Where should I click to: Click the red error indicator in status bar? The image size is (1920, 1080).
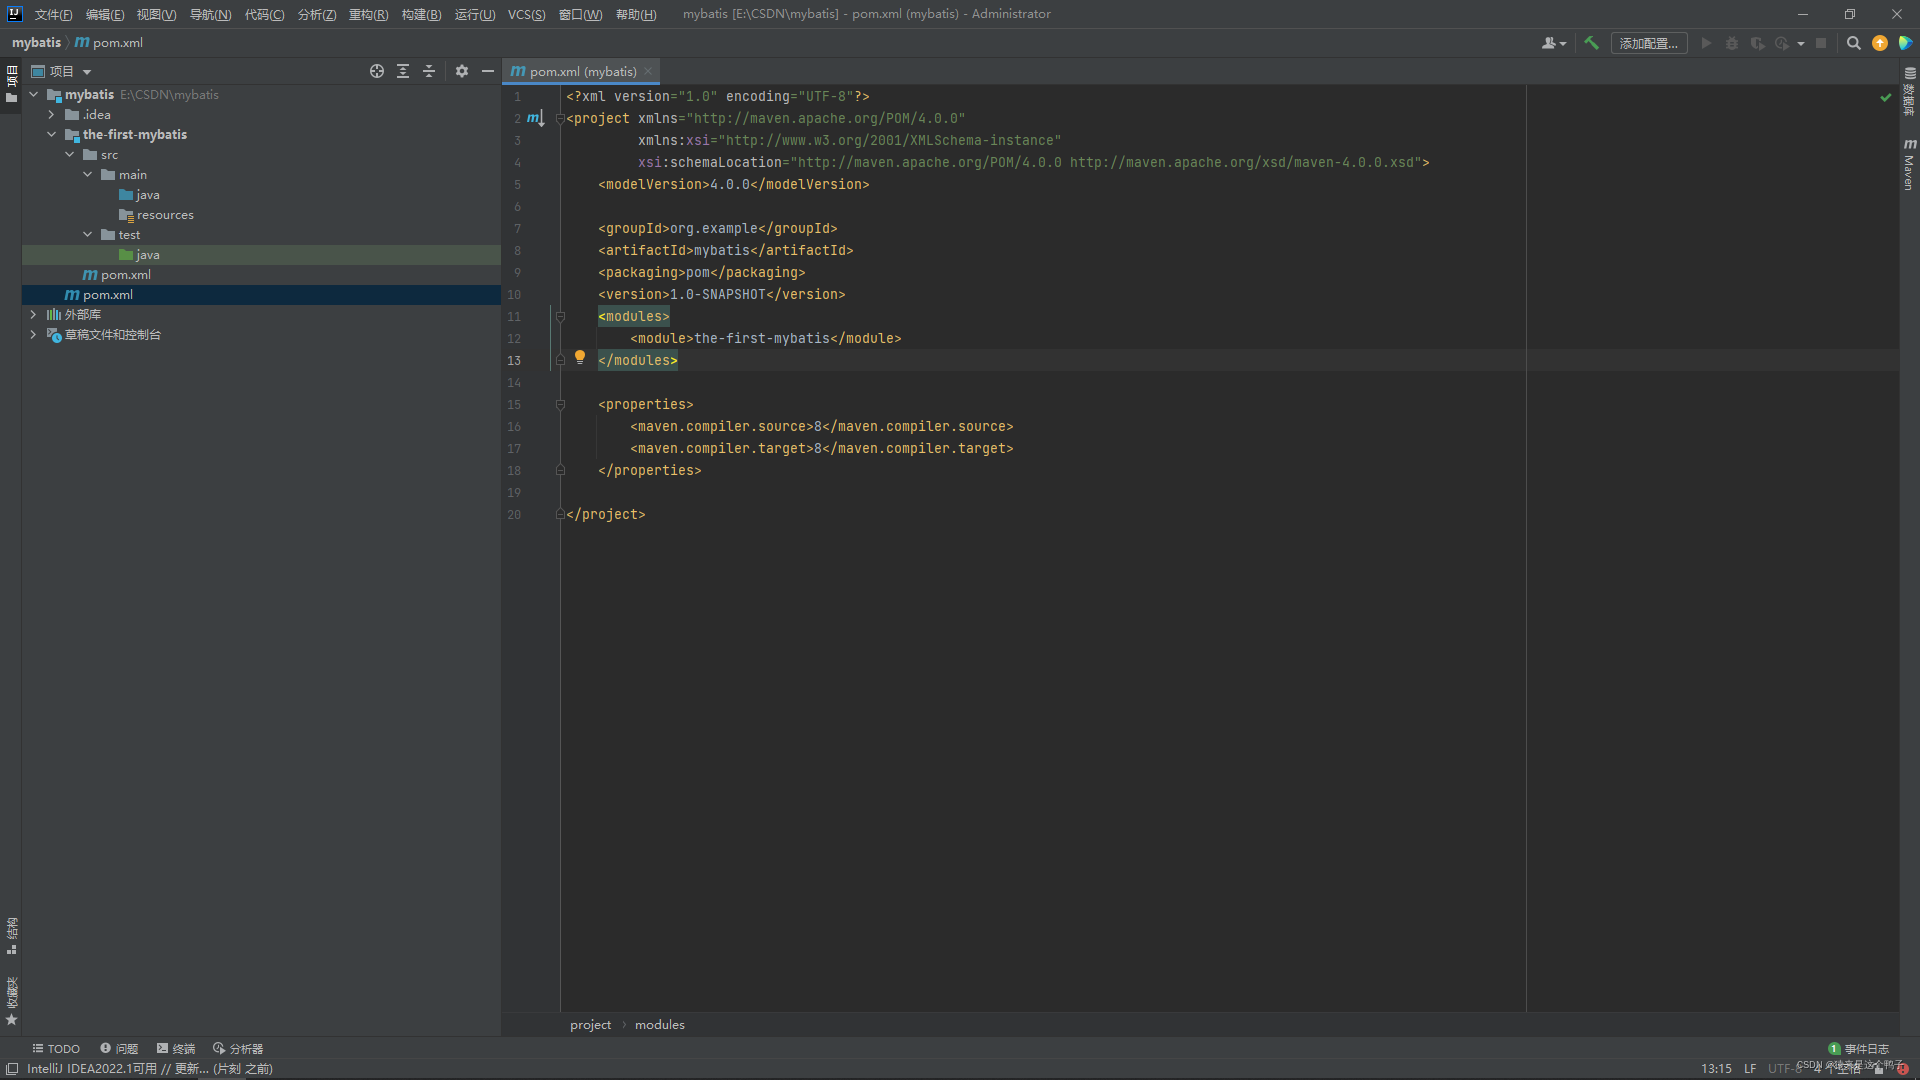coord(1903,1069)
